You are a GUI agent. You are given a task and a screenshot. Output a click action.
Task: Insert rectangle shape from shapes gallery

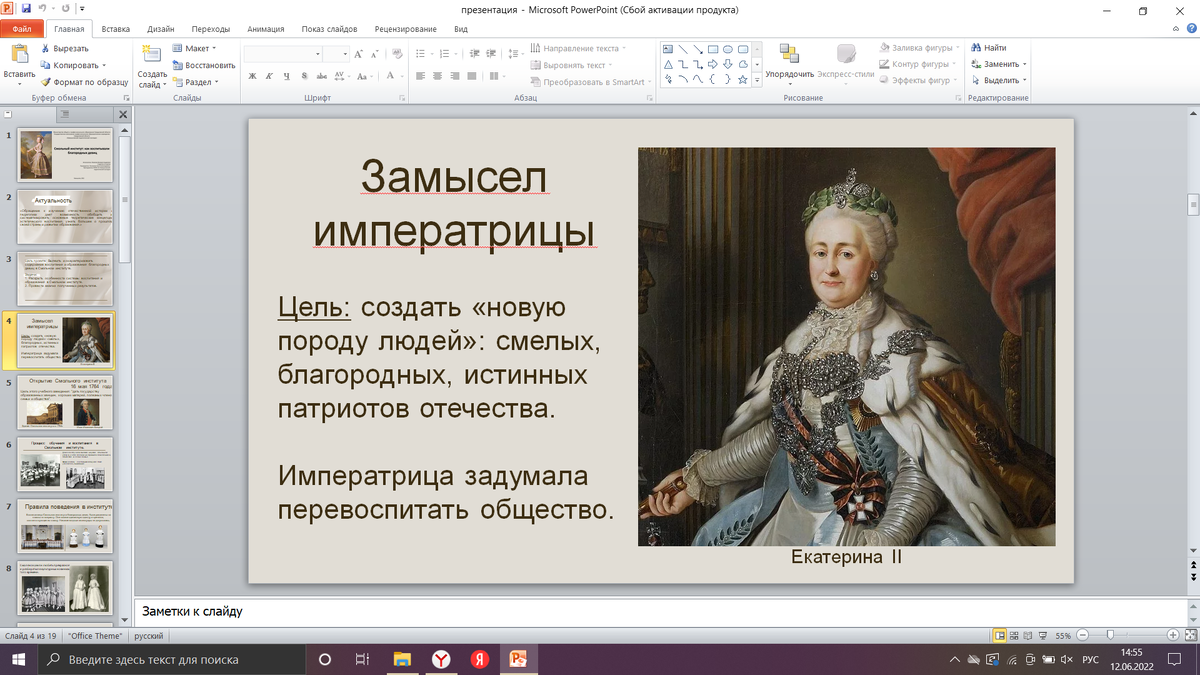point(713,49)
